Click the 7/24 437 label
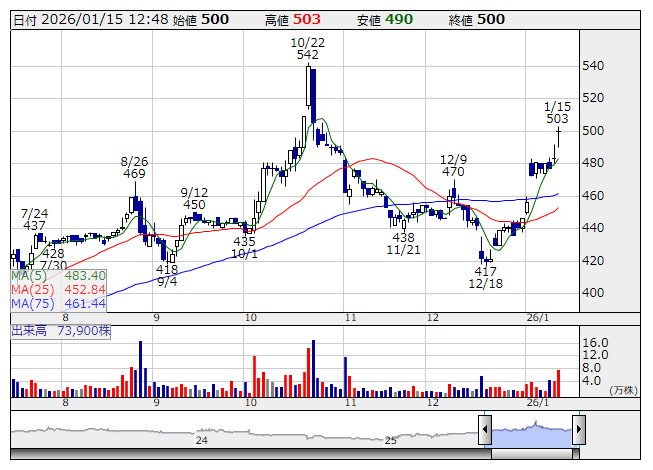The image size is (653, 470). [34, 219]
